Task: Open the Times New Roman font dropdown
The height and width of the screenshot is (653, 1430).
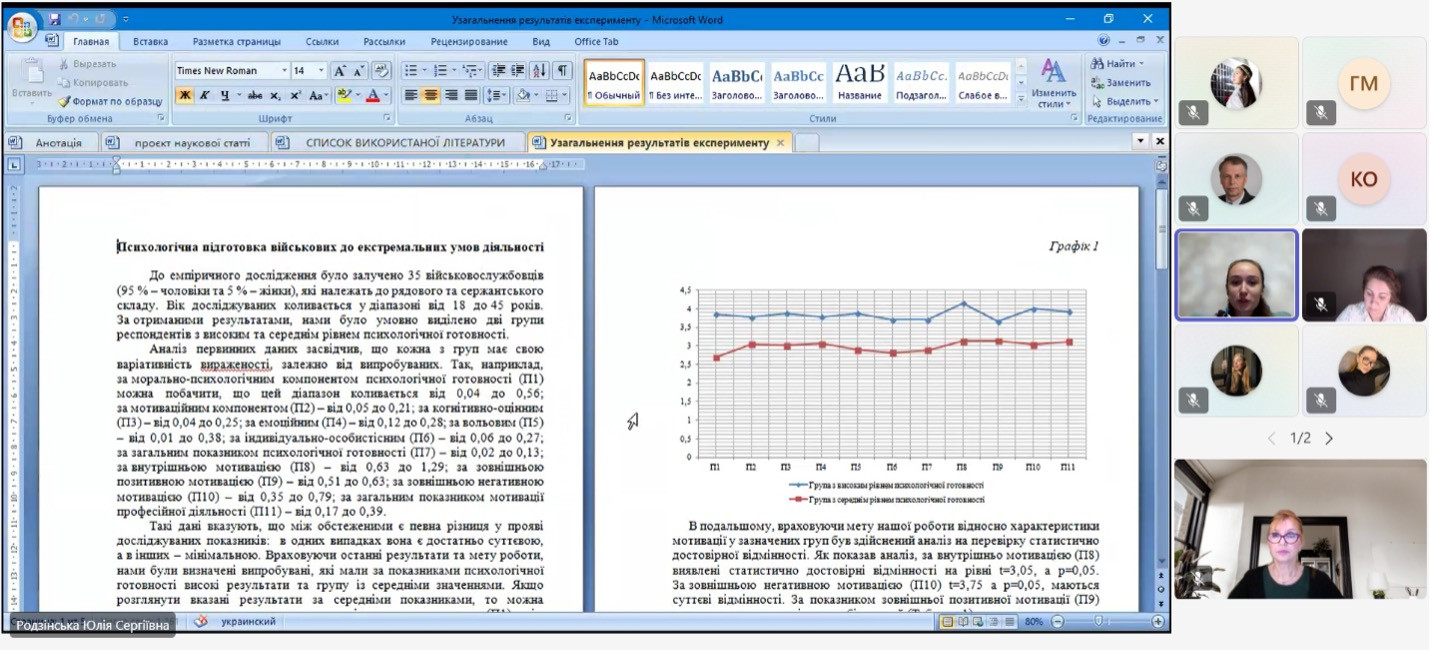Action: point(281,71)
